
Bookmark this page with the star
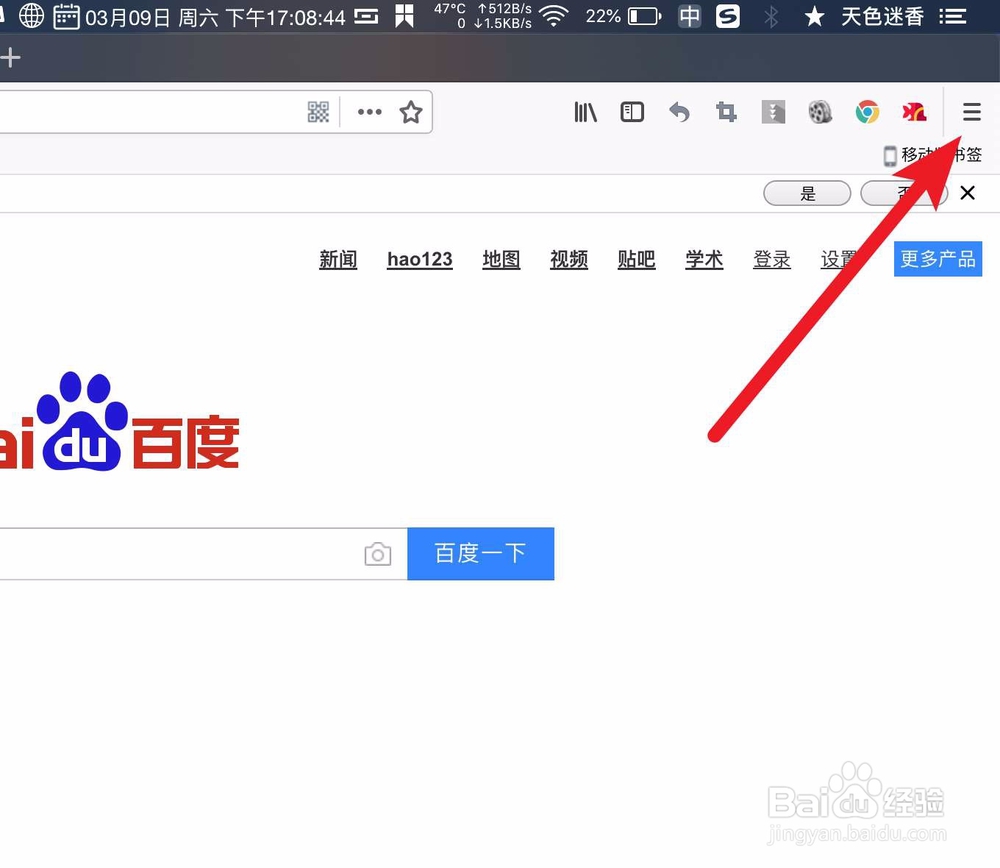[x=411, y=112]
